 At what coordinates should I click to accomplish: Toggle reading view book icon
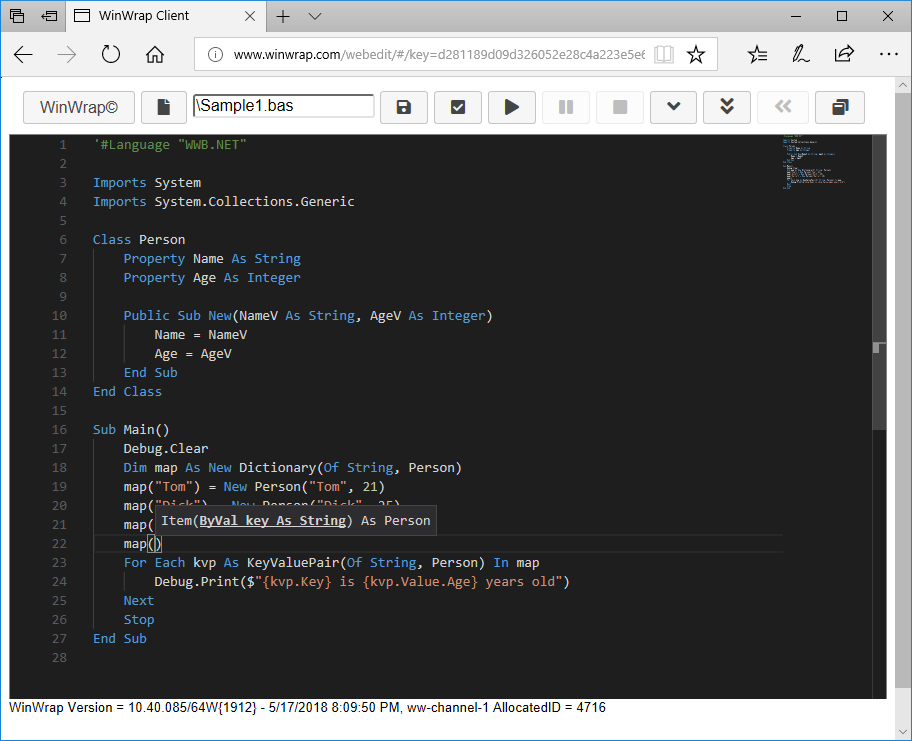[x=664, y=55]
